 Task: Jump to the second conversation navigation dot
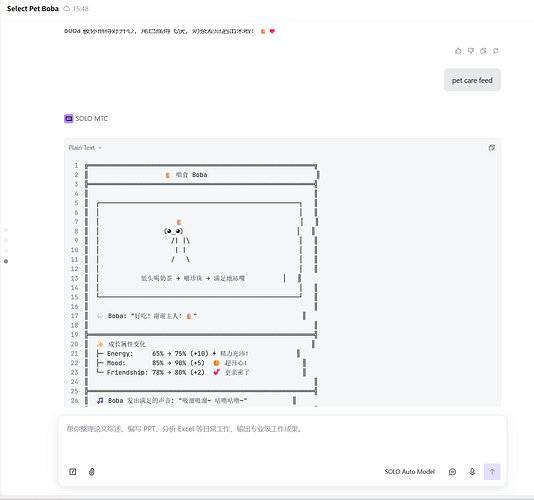tap(6, 240)
